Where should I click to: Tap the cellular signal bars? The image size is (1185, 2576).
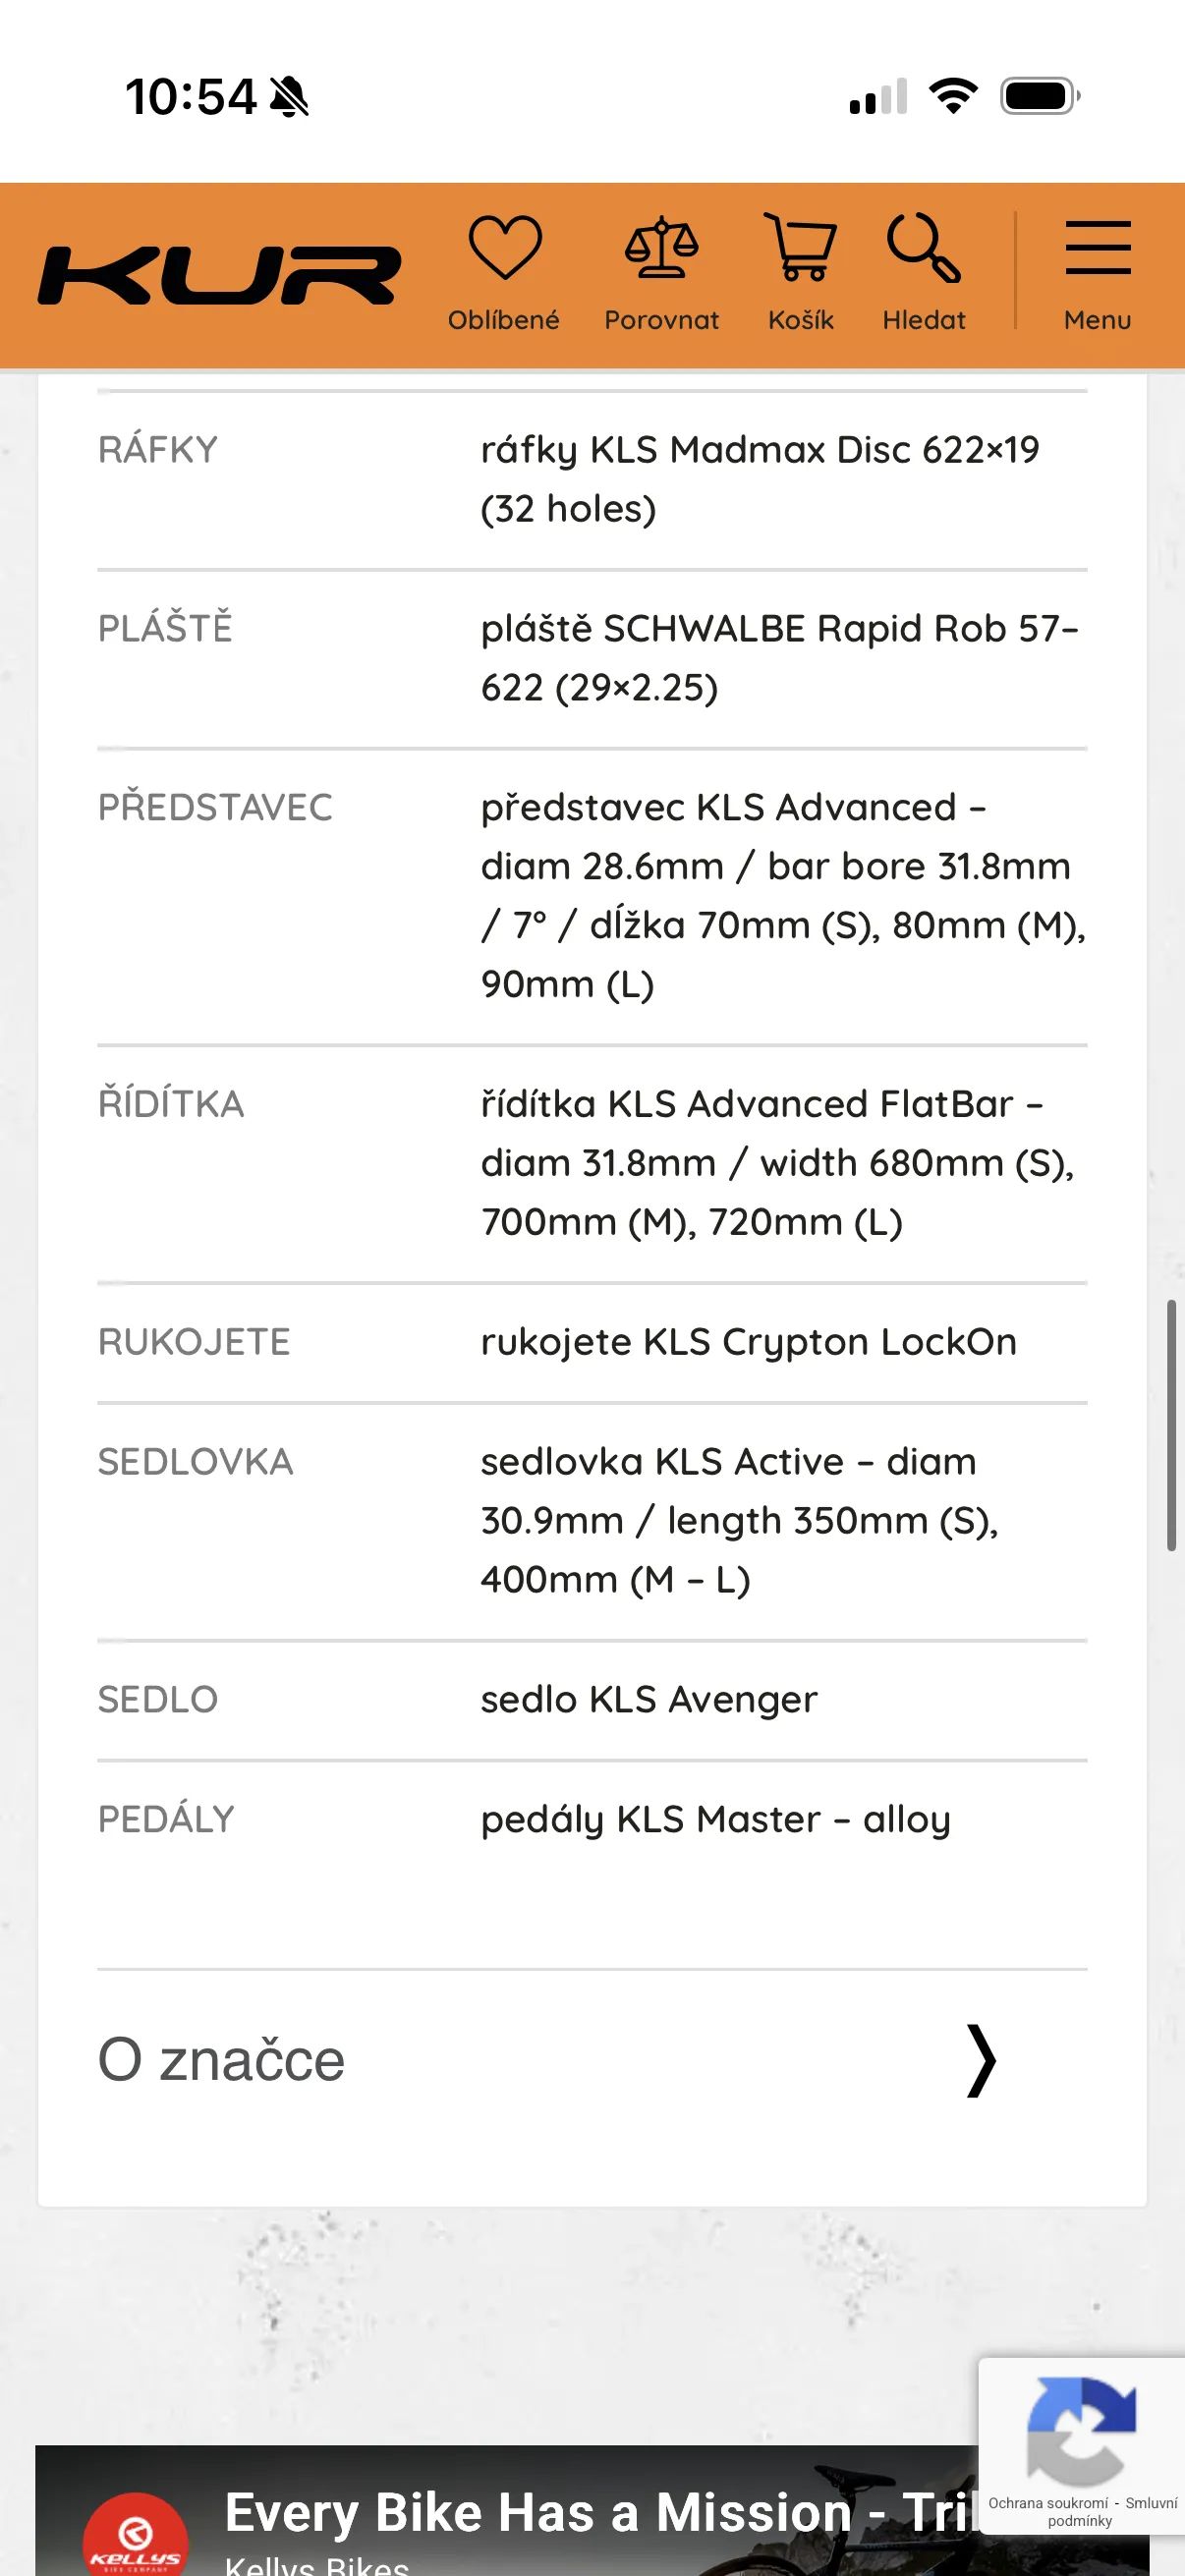pos(878,97)
